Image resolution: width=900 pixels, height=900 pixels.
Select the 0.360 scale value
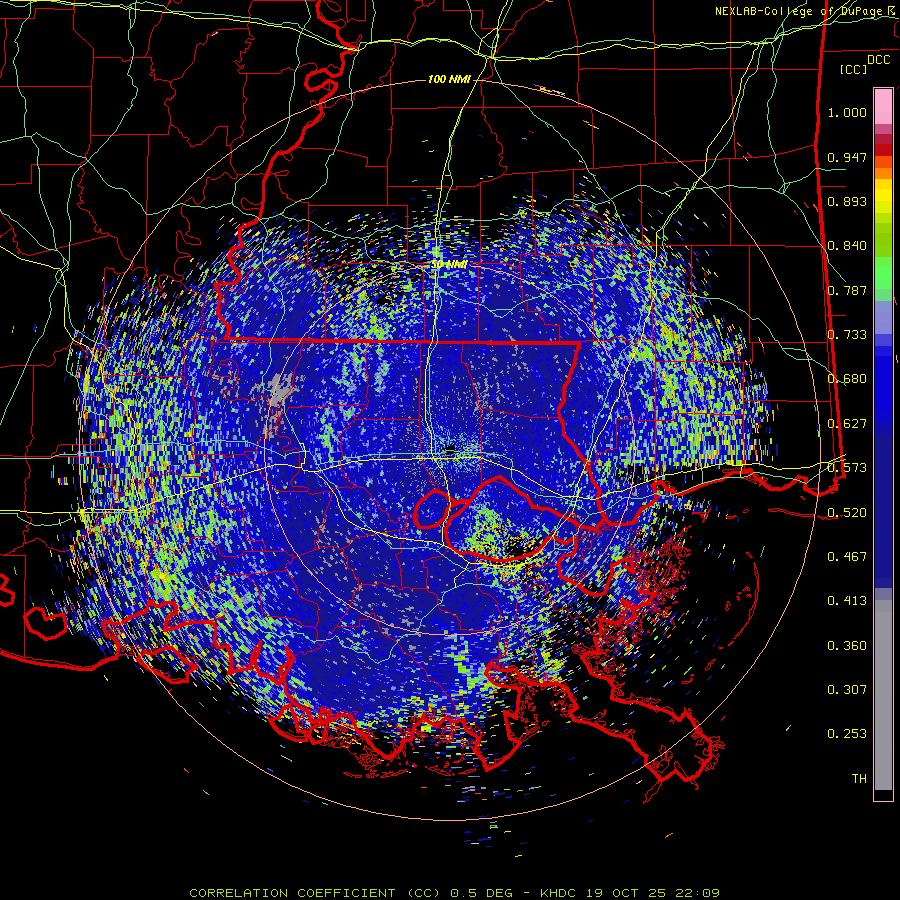tap(847, 646)
